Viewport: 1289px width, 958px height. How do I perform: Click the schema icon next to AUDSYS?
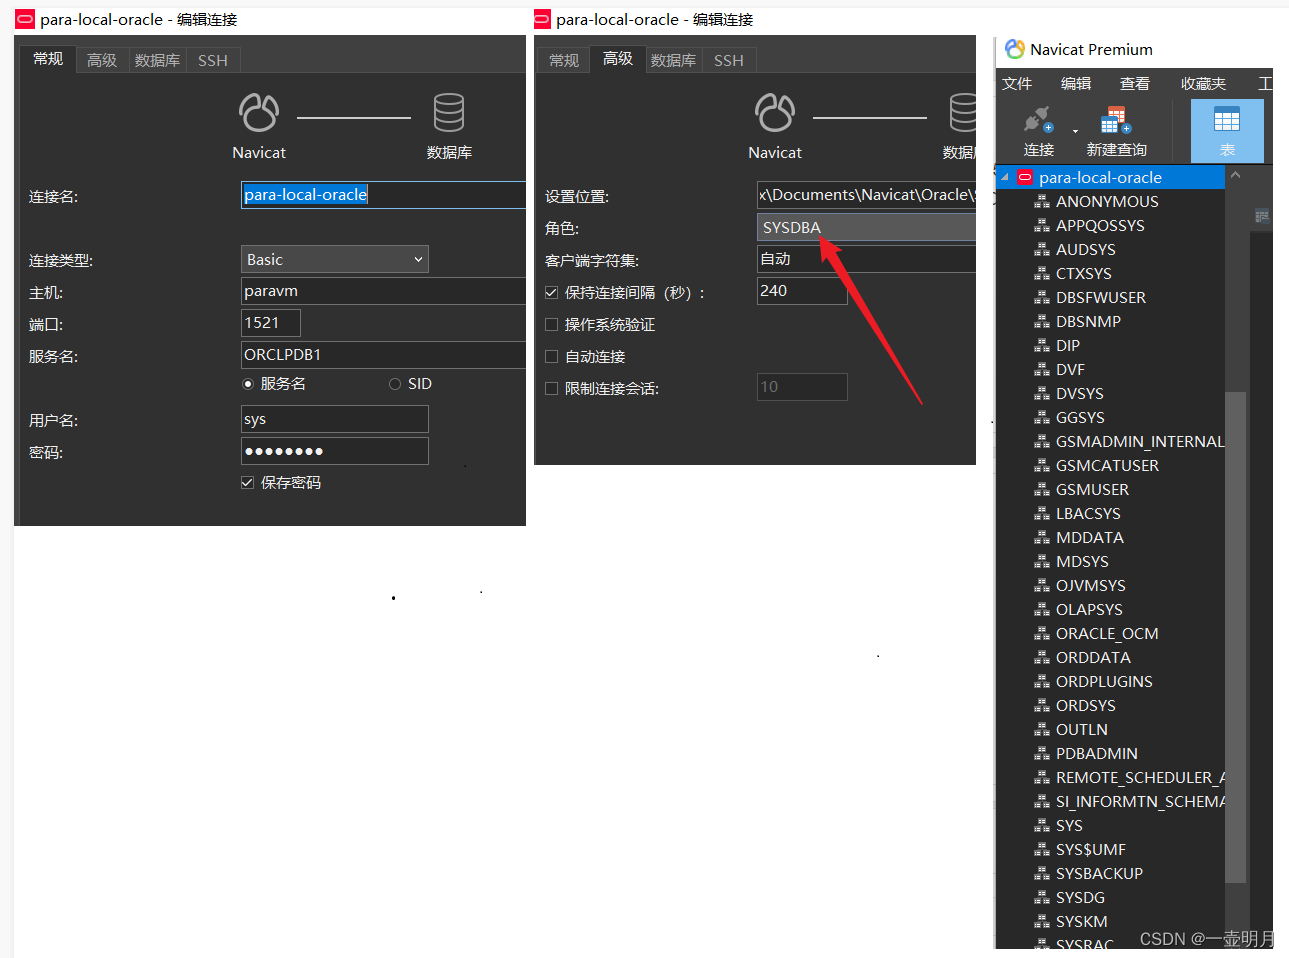(1042, 249)
